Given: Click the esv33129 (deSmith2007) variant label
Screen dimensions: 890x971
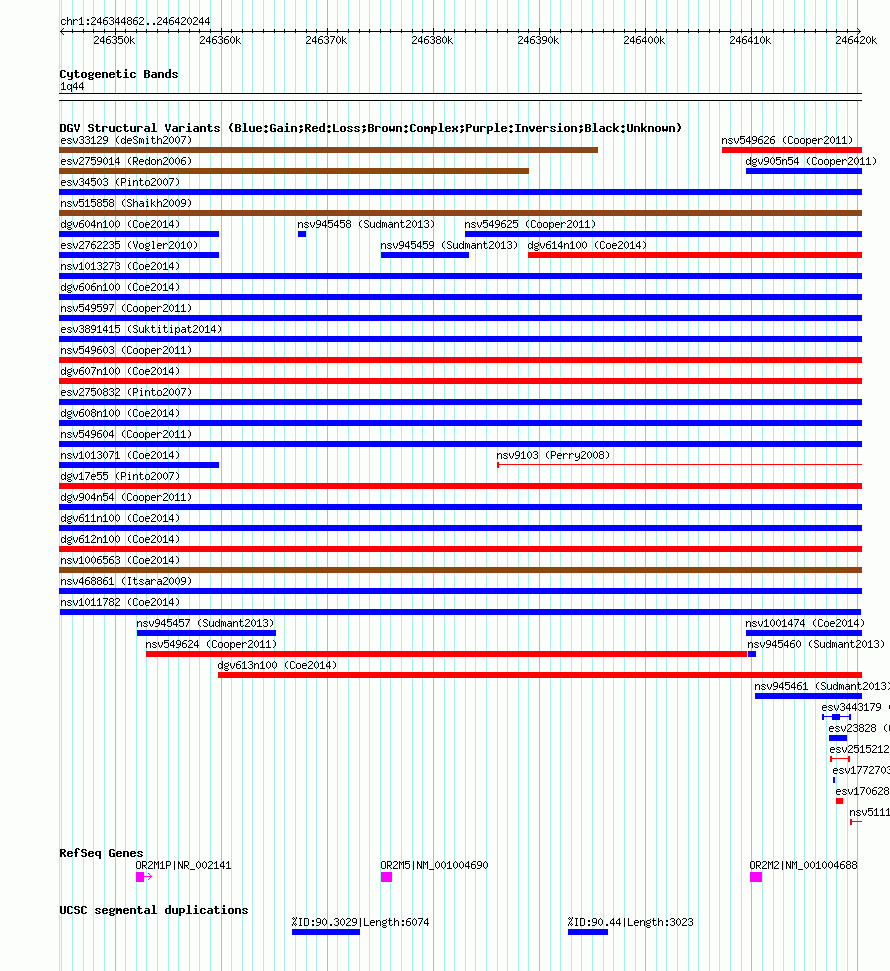Looking at the screenshot, I should tap(126, 140).
